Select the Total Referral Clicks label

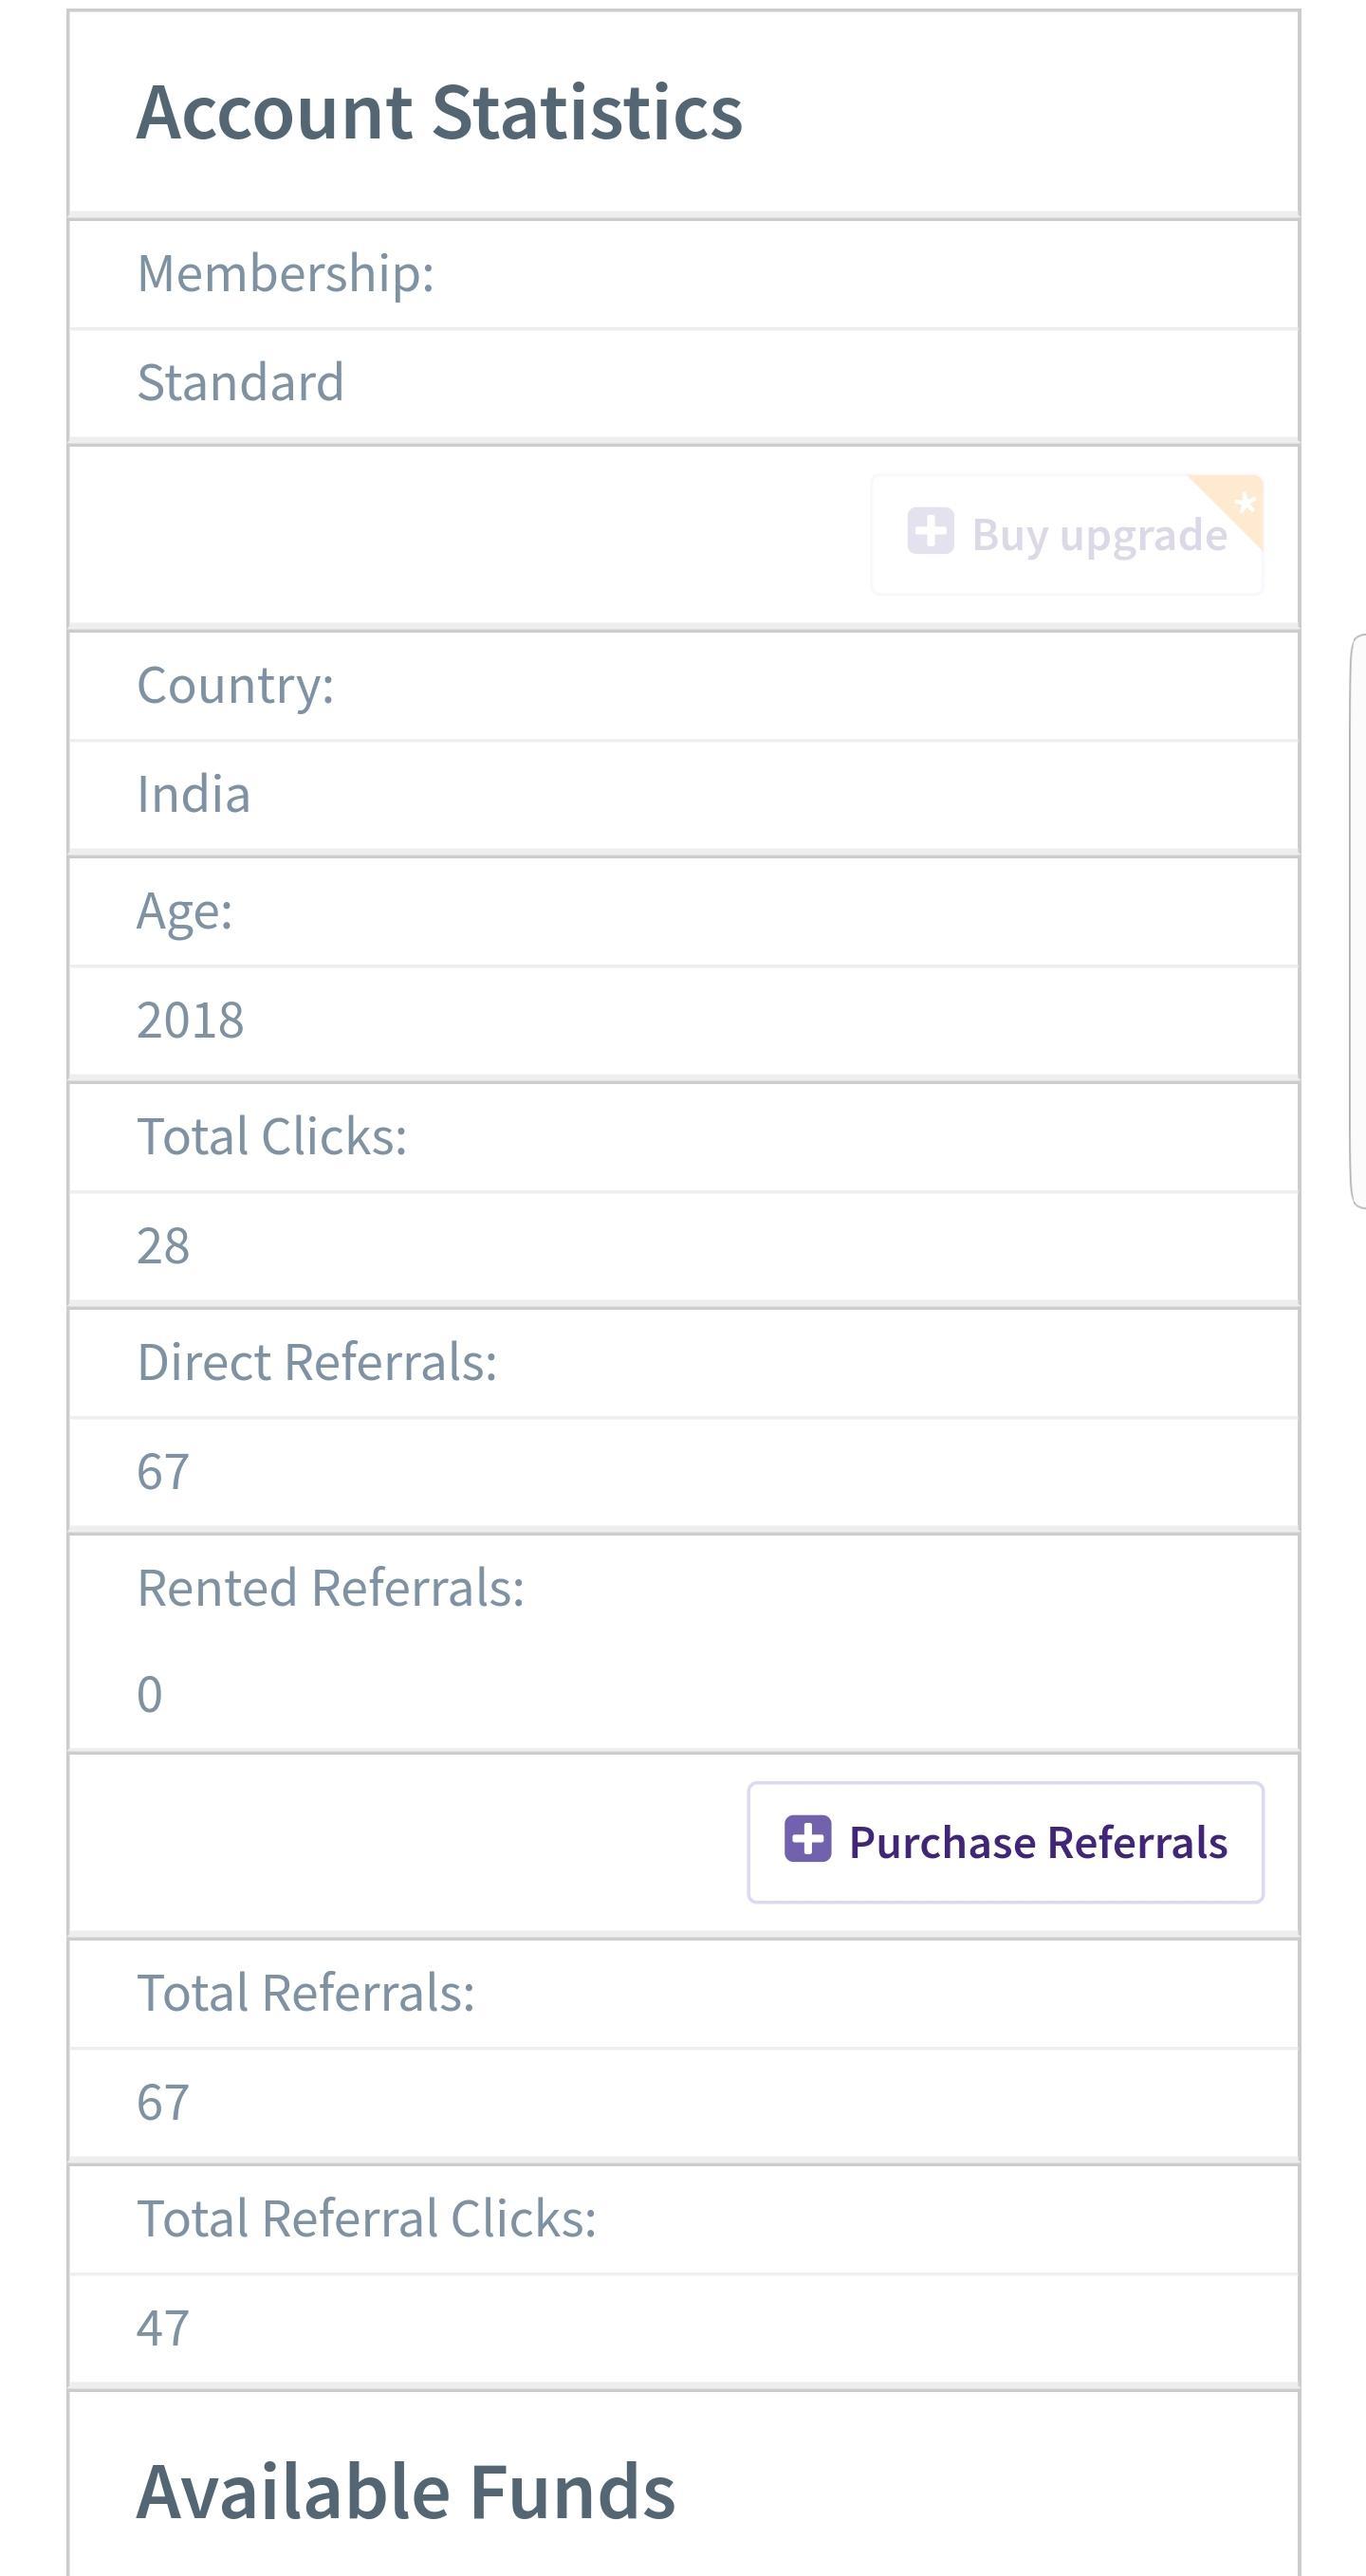tap(366, 2218)
